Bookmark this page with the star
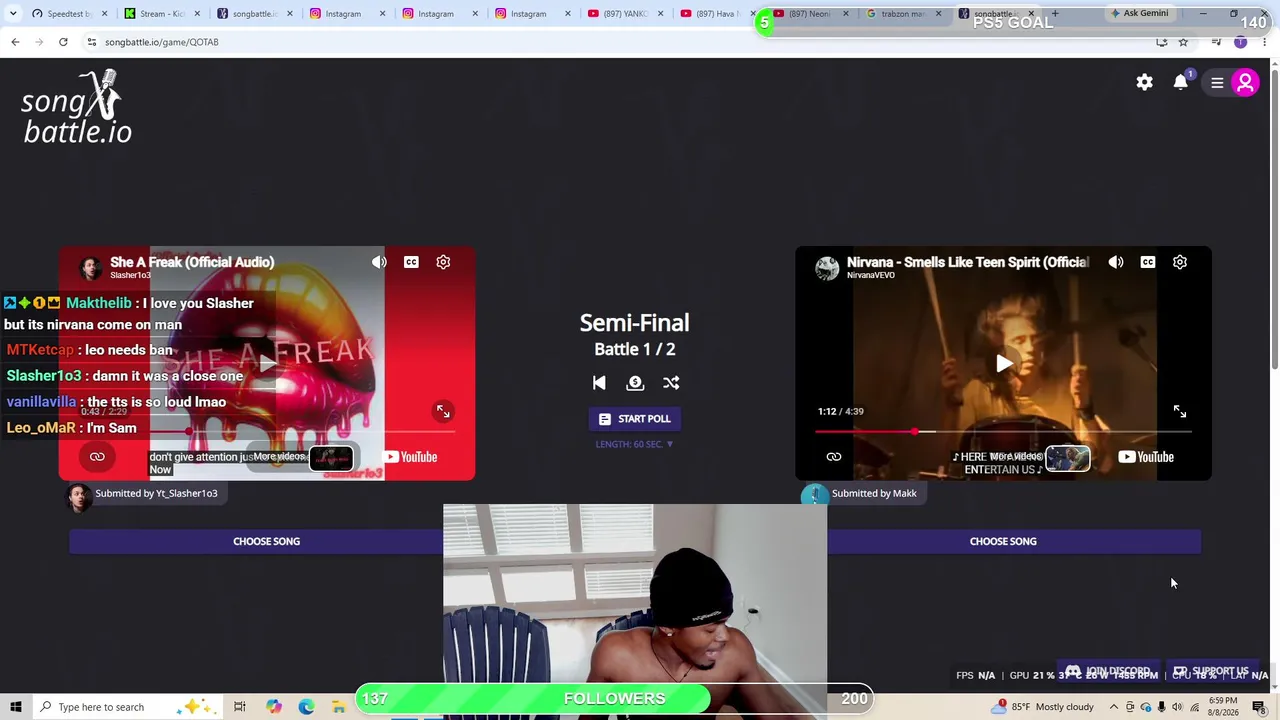Viewport: 1280px width, 720px height. coord(1183,42)
